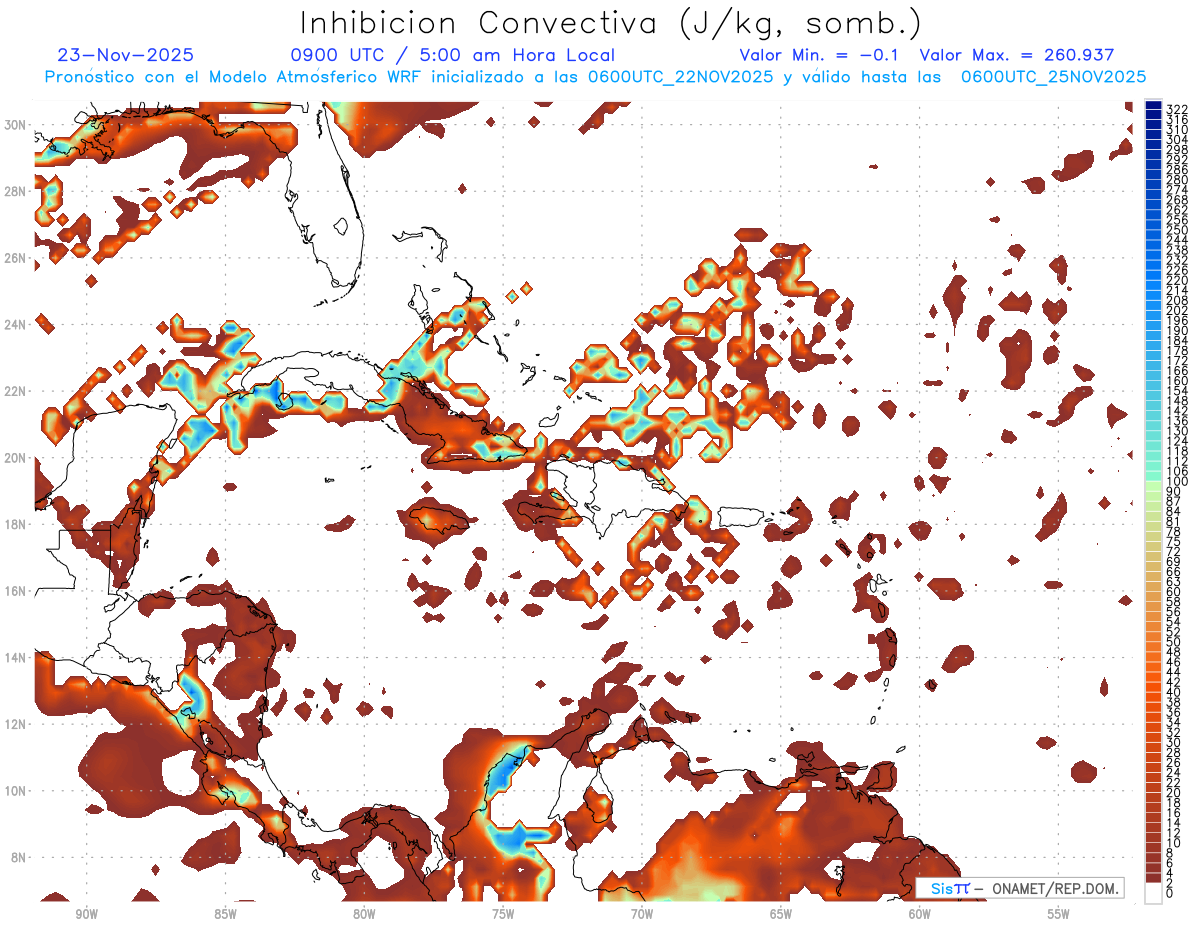Click the '14N' latitude label
This screenshot has height=927, width=1200.
pyautogui.click(x=17, y=657)
